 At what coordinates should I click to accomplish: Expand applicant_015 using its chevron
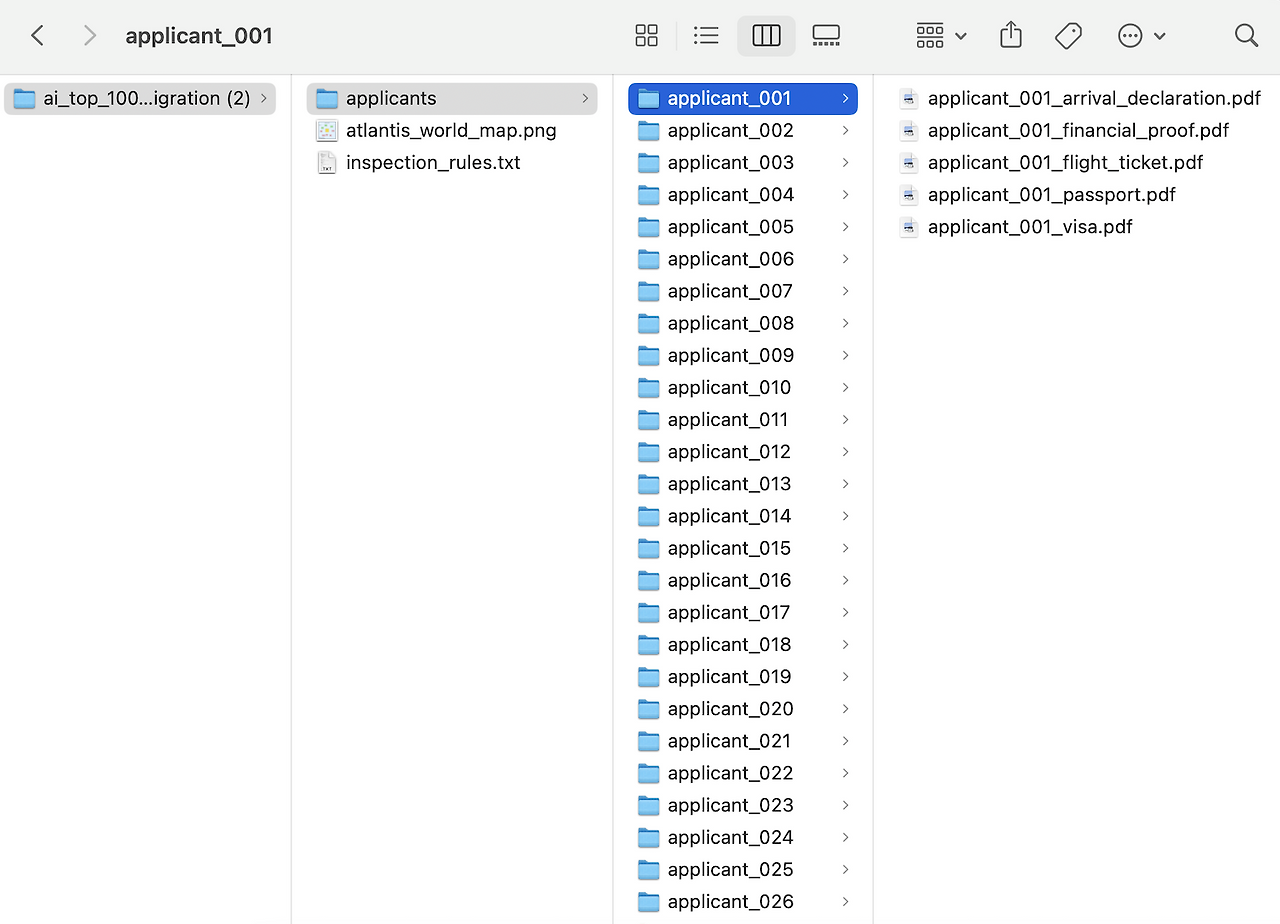point(845,548)
